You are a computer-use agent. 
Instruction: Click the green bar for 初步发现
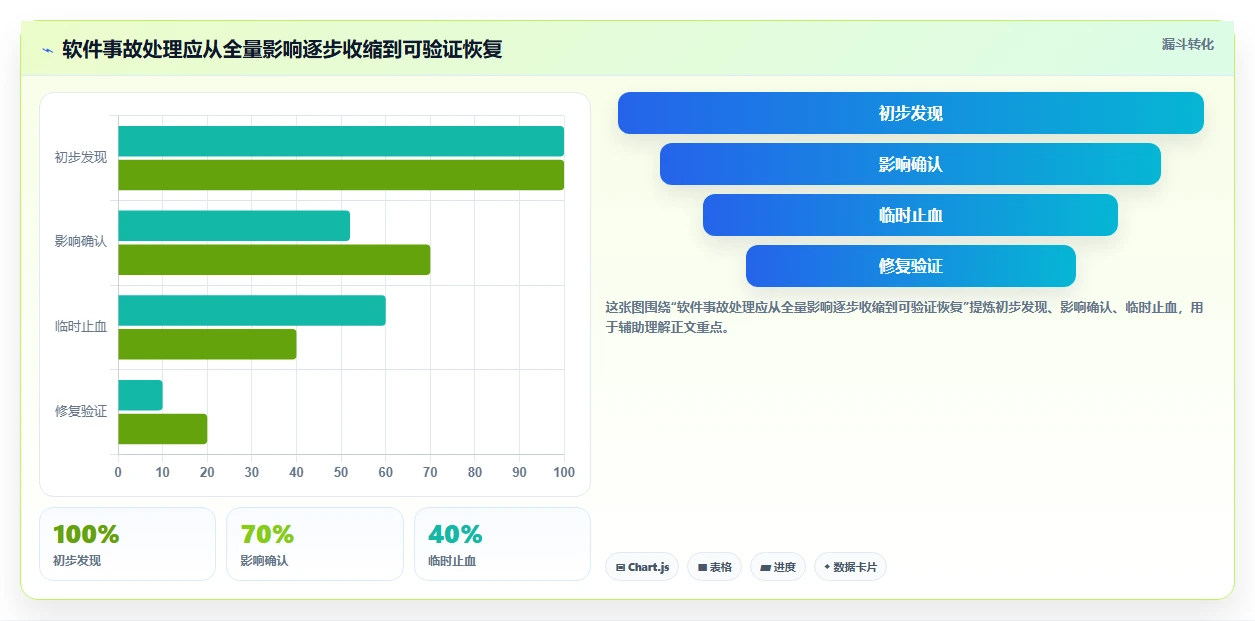[341, 175]
